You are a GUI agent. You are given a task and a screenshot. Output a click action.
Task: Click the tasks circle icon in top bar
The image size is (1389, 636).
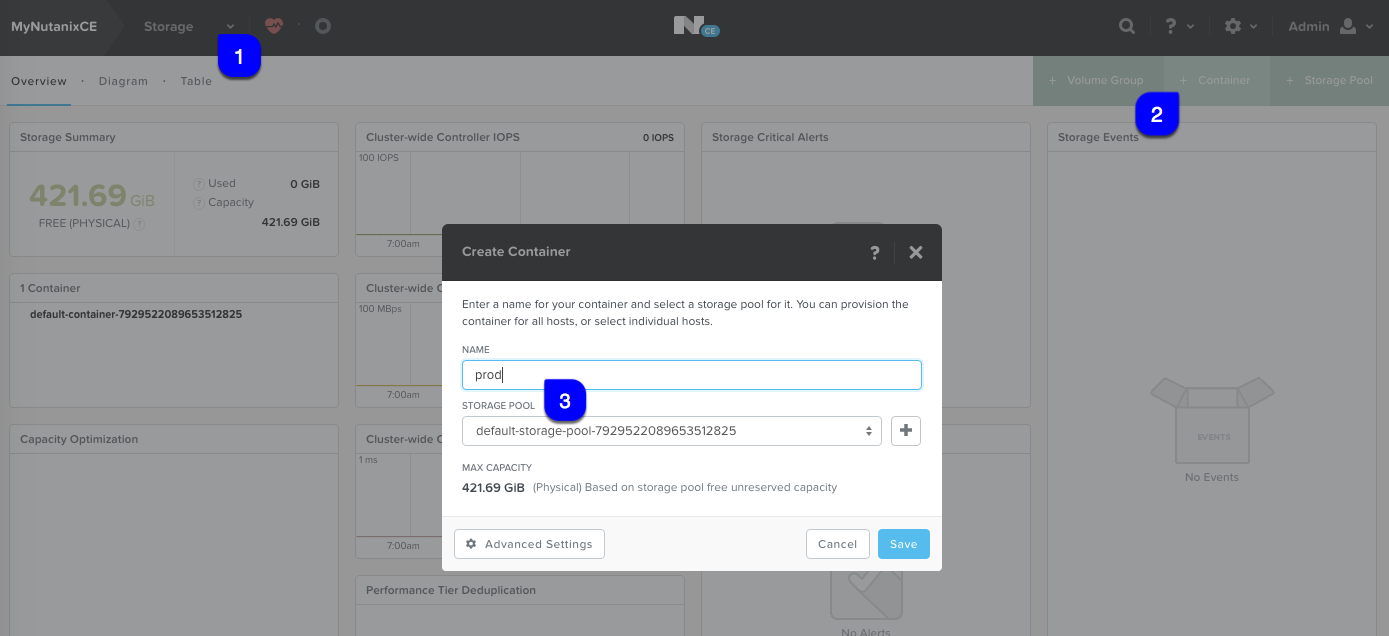[322, 26]
